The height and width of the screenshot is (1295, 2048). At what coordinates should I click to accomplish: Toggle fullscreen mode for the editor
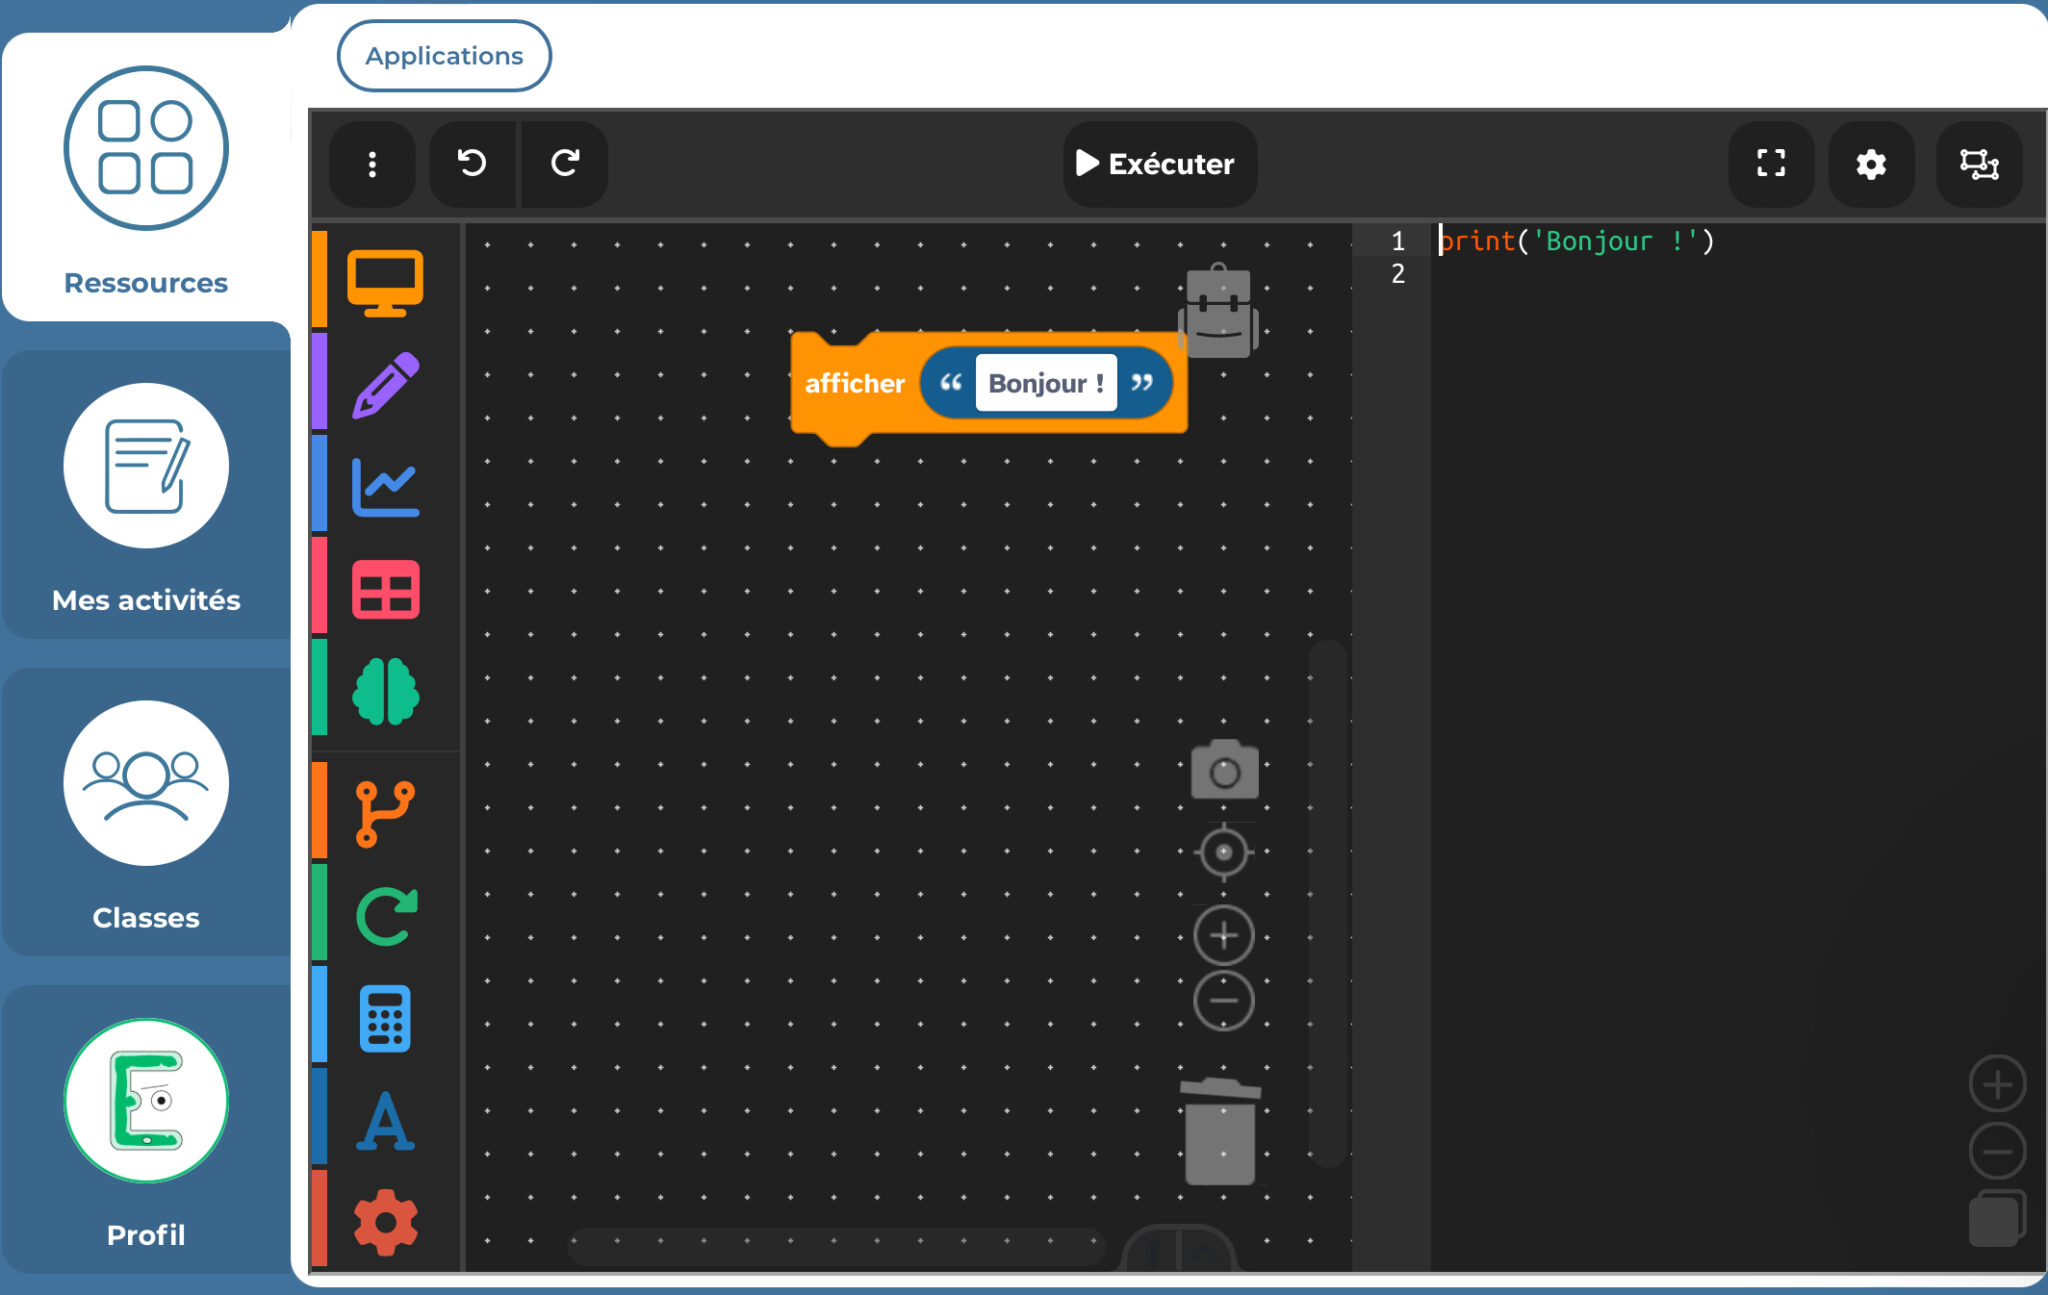click(1770, 164)
